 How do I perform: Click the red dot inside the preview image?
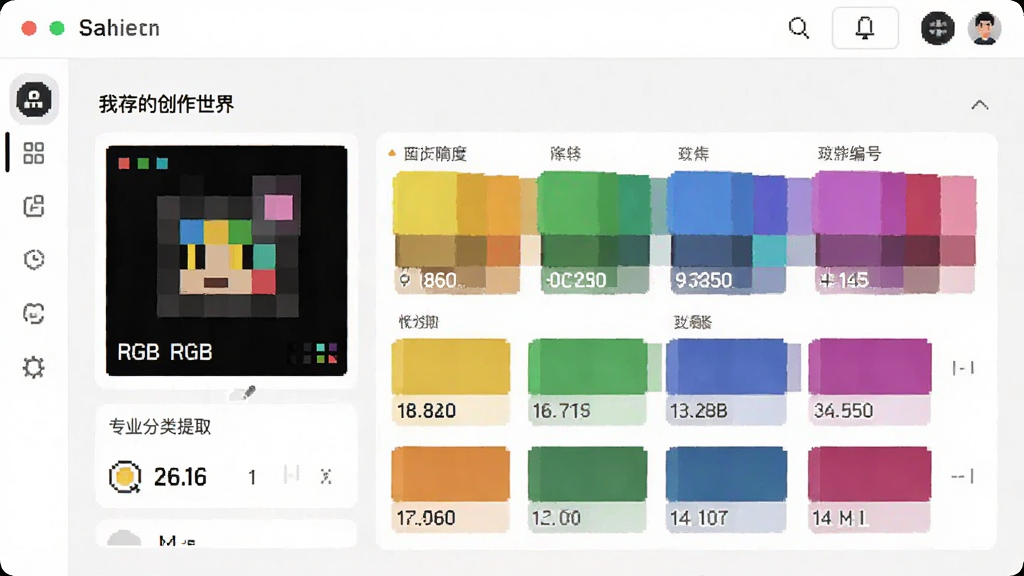coord(124,163)
